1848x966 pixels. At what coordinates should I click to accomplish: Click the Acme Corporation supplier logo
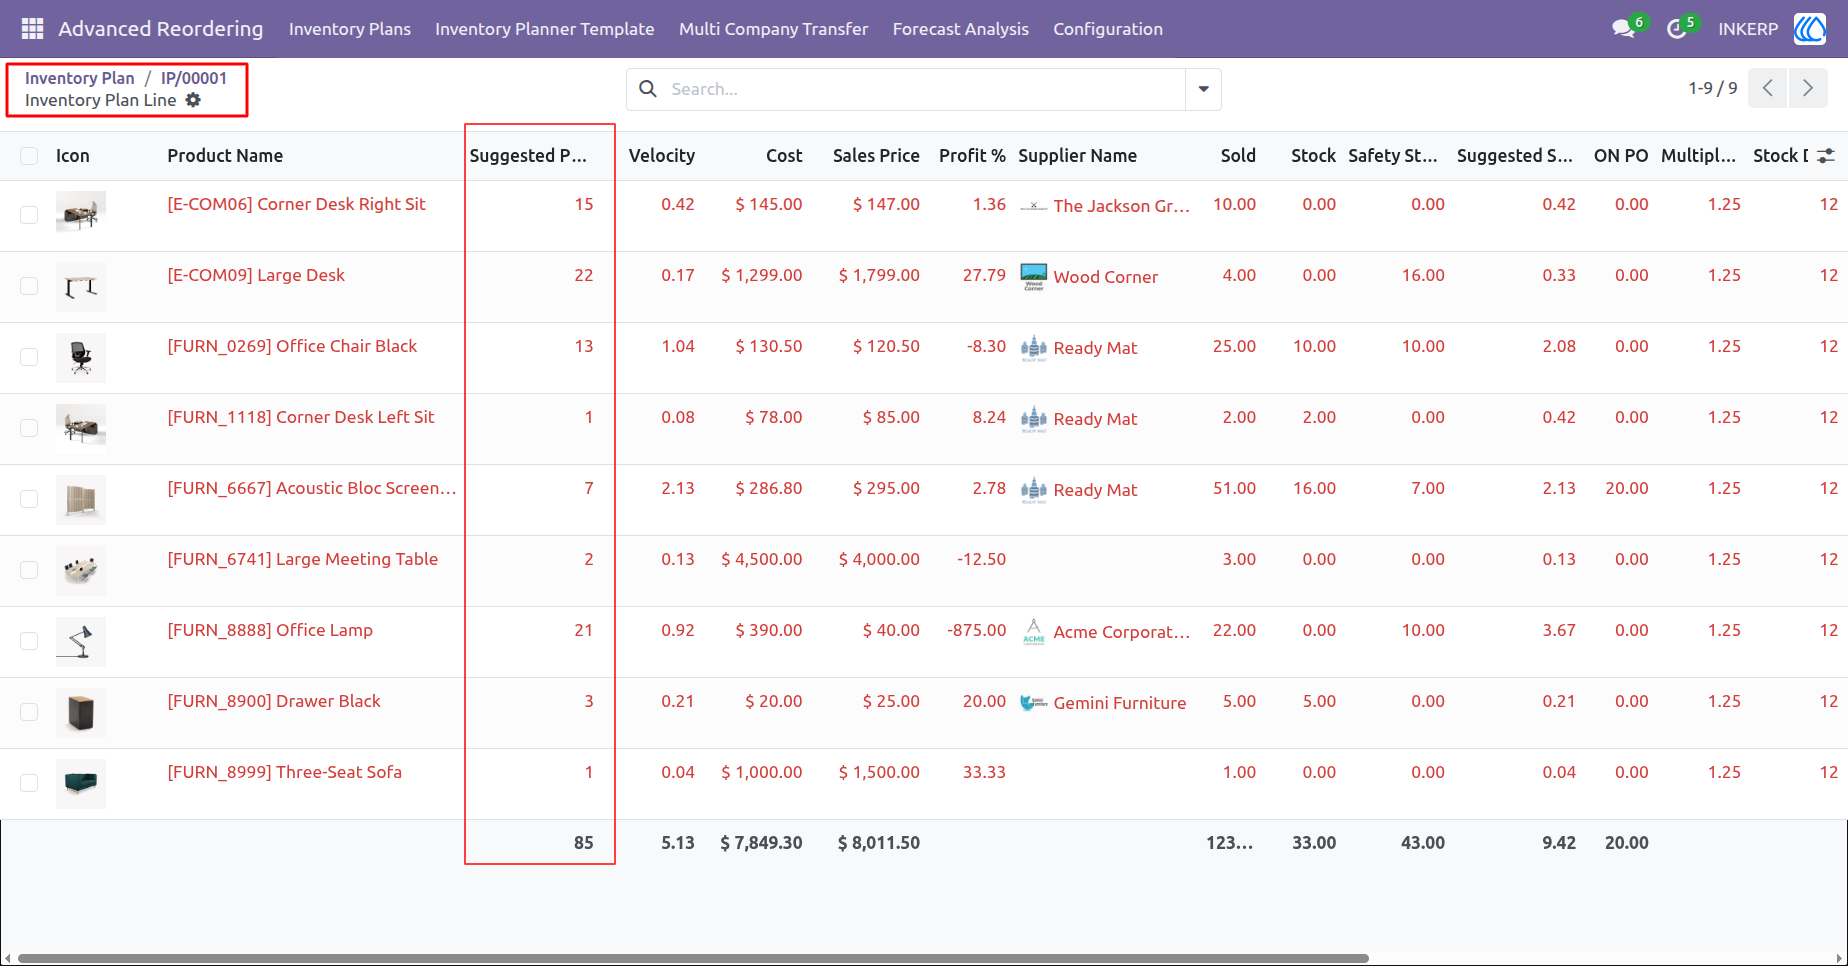click(1034, 631)
